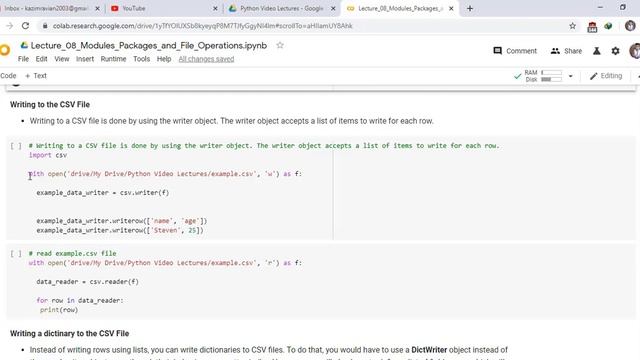View site security lock info

coord(45,26)
